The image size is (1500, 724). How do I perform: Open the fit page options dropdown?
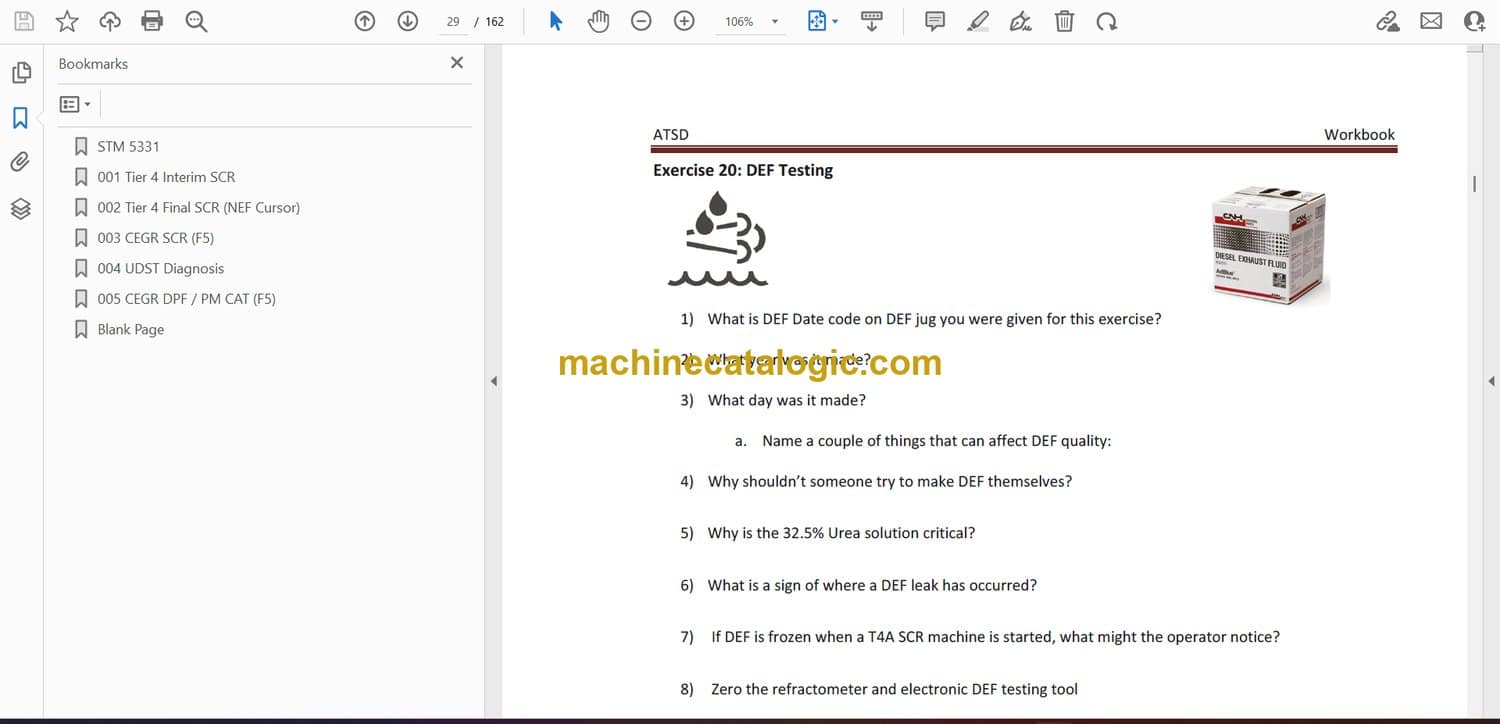click(x=823, y=21)
